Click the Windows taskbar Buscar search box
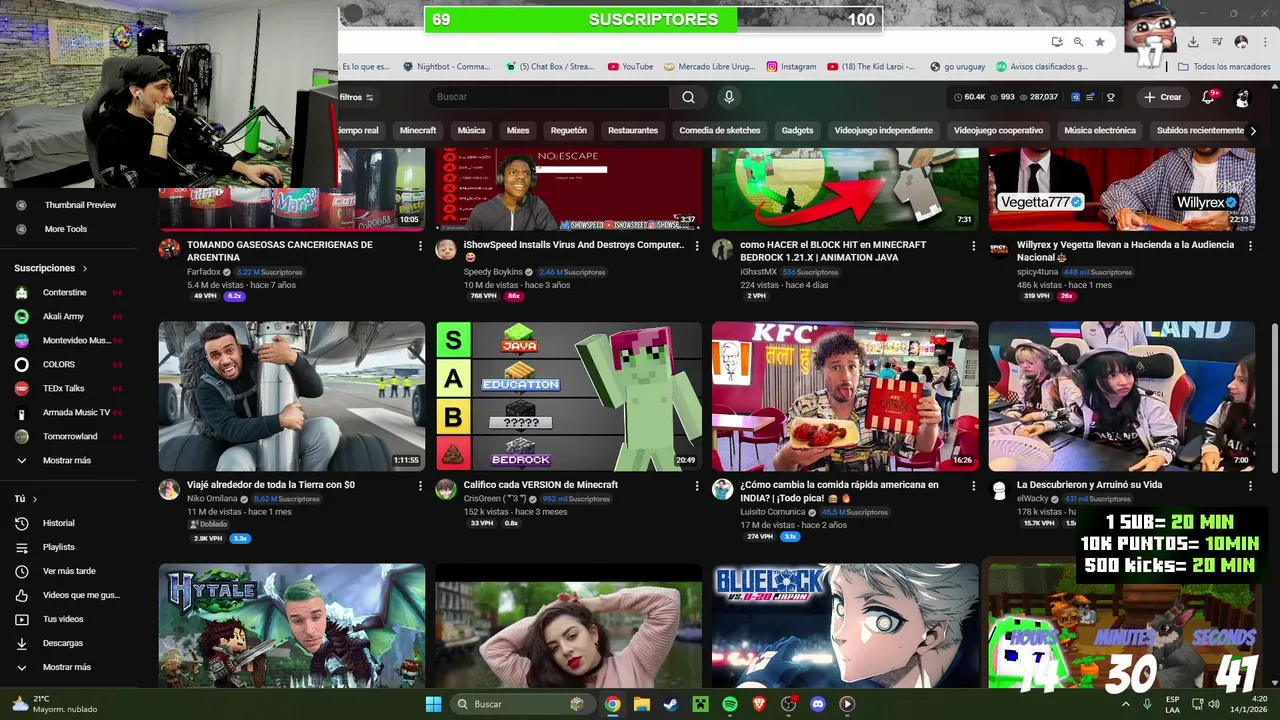Screen dimensions: 1280x720 (523, 704)
